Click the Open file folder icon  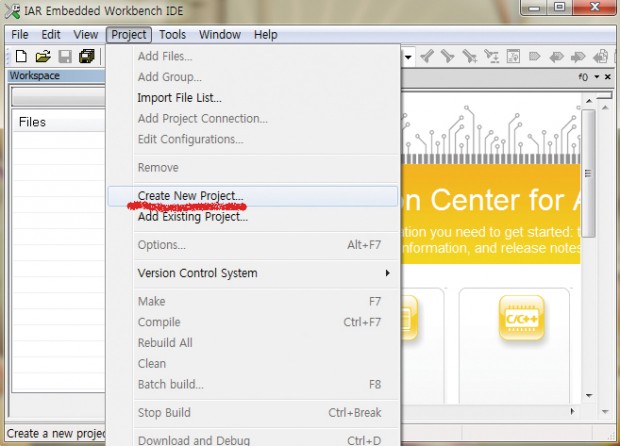point(43,57)
